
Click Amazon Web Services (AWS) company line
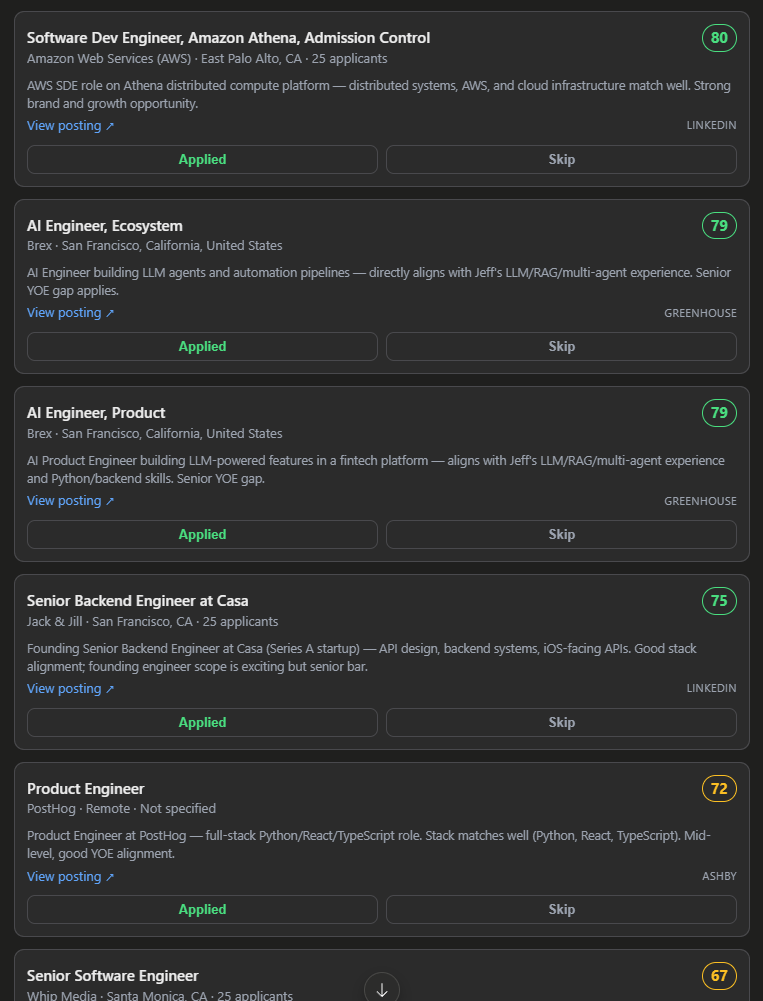[207, 59]
